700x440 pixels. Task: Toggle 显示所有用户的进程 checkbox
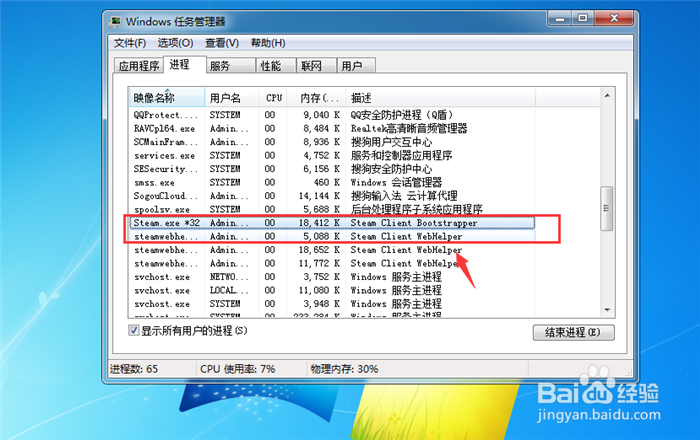(133, 330)
